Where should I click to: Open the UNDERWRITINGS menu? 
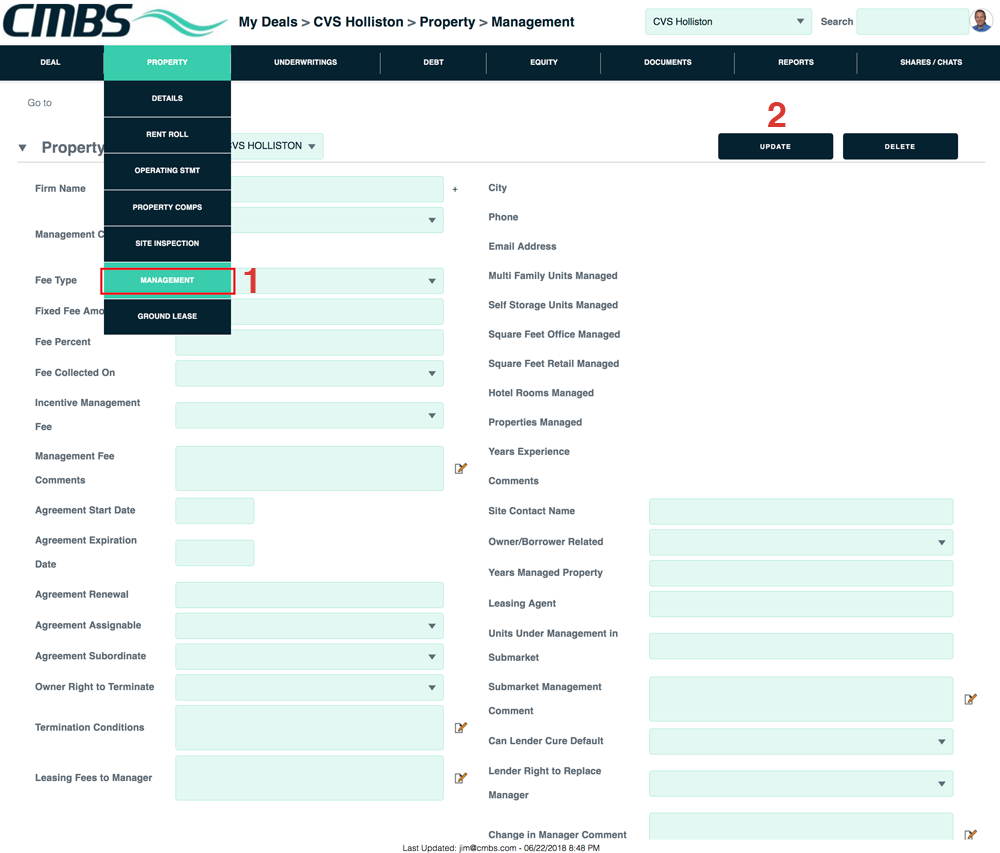click(x=305, y=62)
